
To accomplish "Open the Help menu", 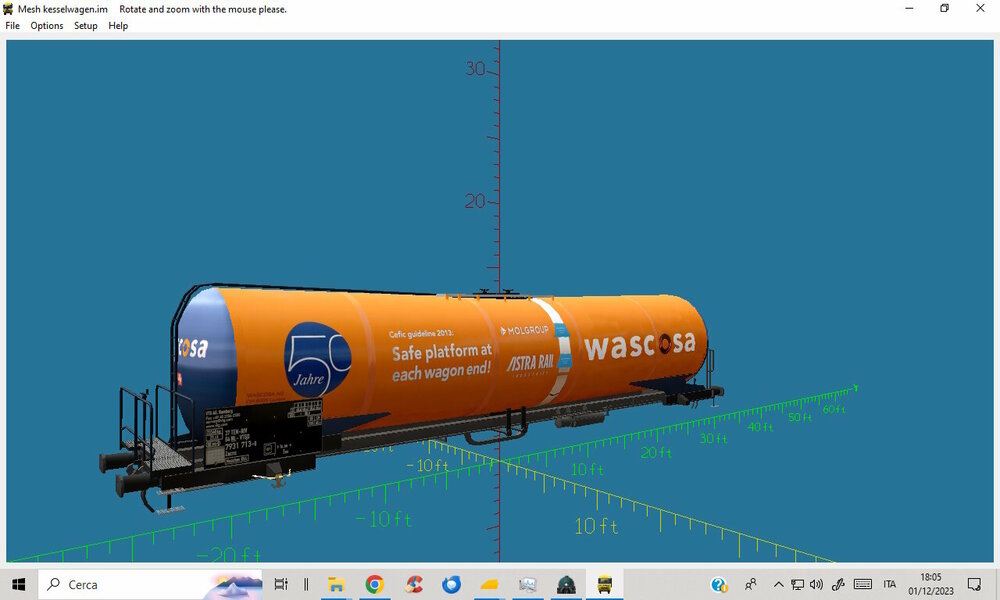I will pos(118,26).
